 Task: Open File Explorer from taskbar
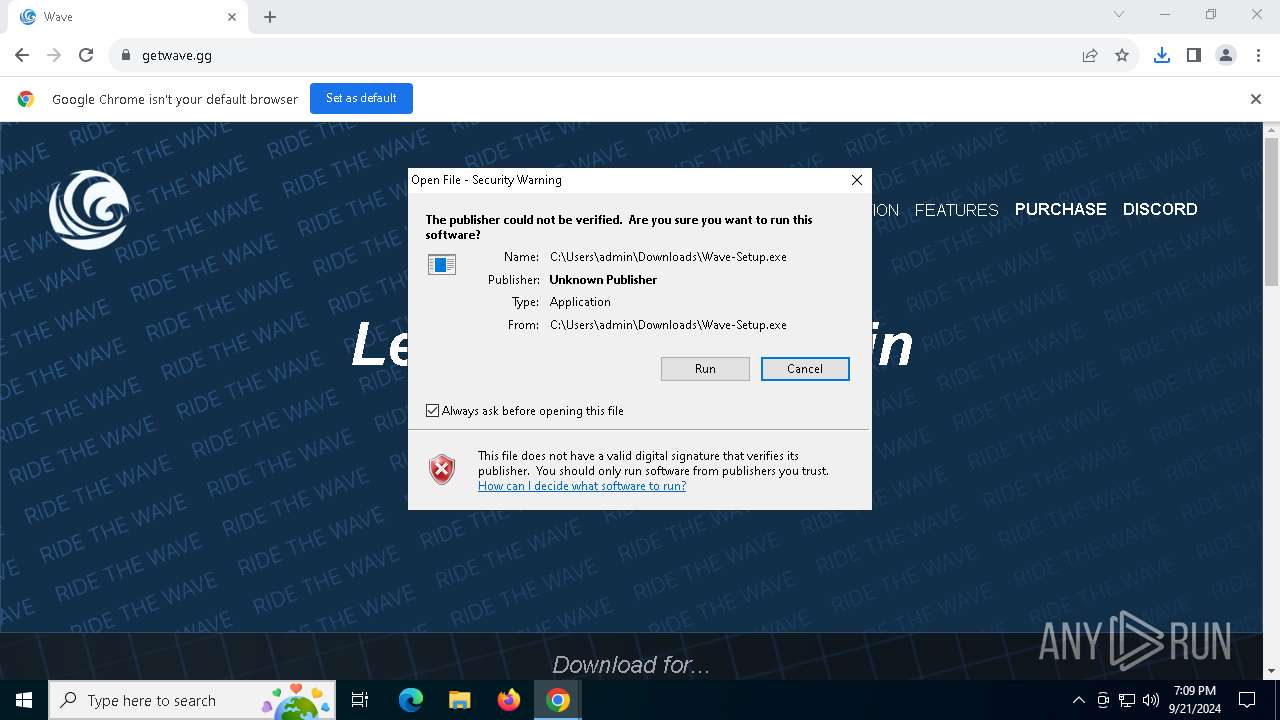tap(460, 700)
